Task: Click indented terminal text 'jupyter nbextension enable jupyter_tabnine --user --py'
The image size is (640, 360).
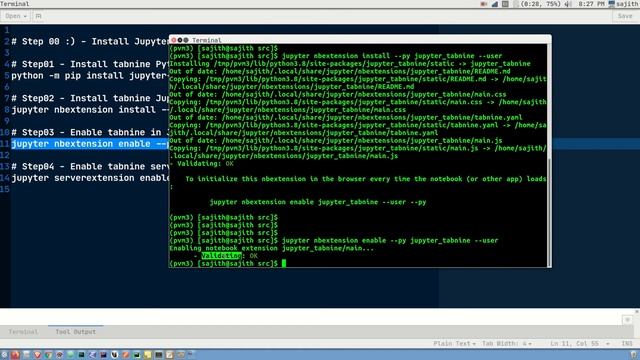Action: pyautogui.click(x=318, y=202)
